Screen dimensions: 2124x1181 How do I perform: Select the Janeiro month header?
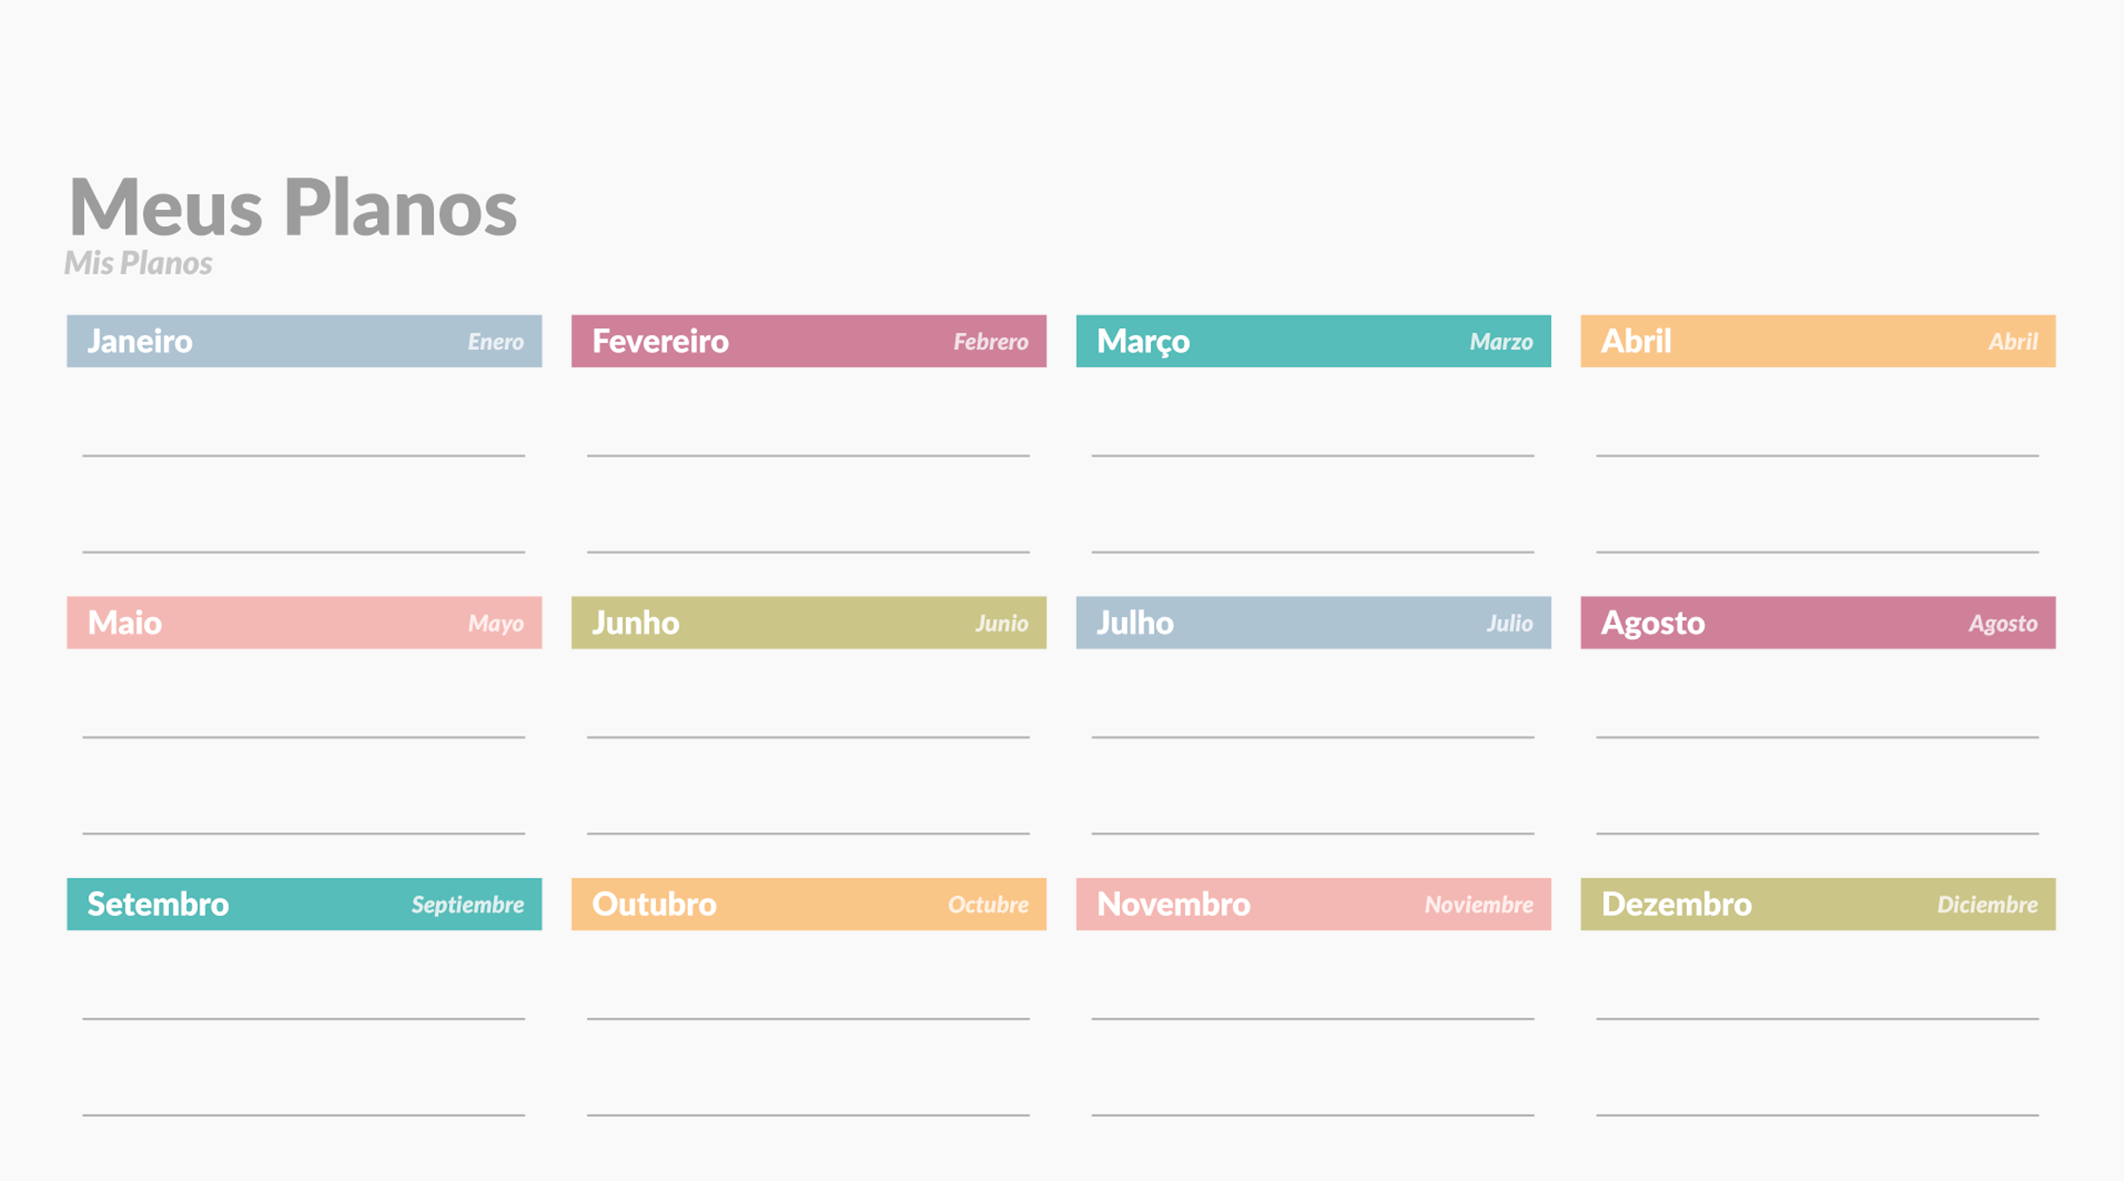(303, 341)
